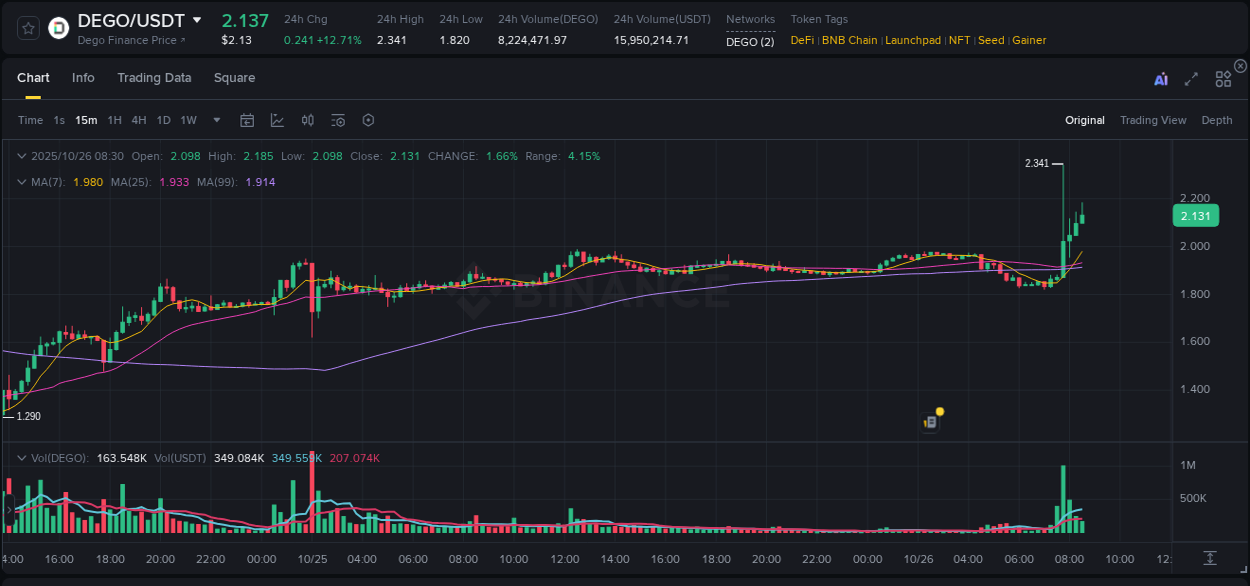1250x586 pixels.
Task: Open the widget layout icon
Action: coord(1222,79)
